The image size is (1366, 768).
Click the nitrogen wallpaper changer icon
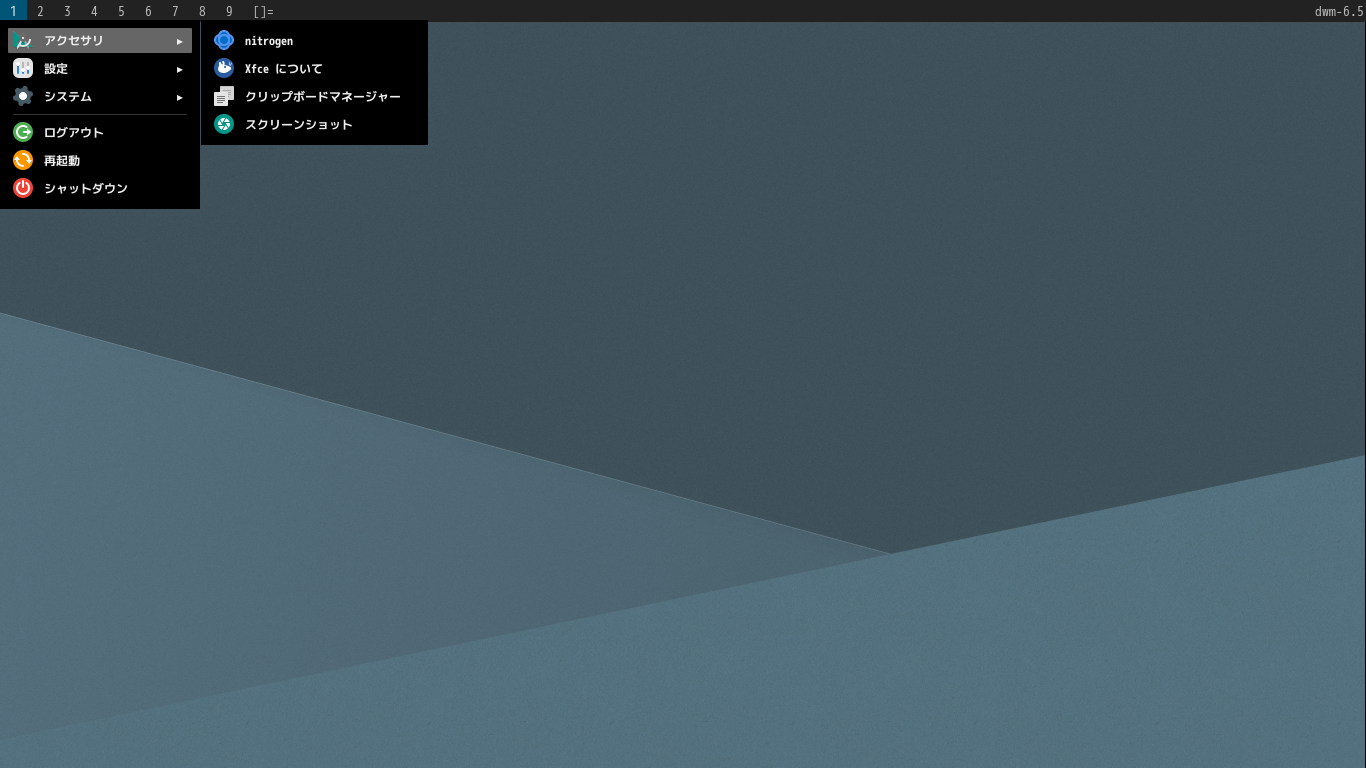223,40
